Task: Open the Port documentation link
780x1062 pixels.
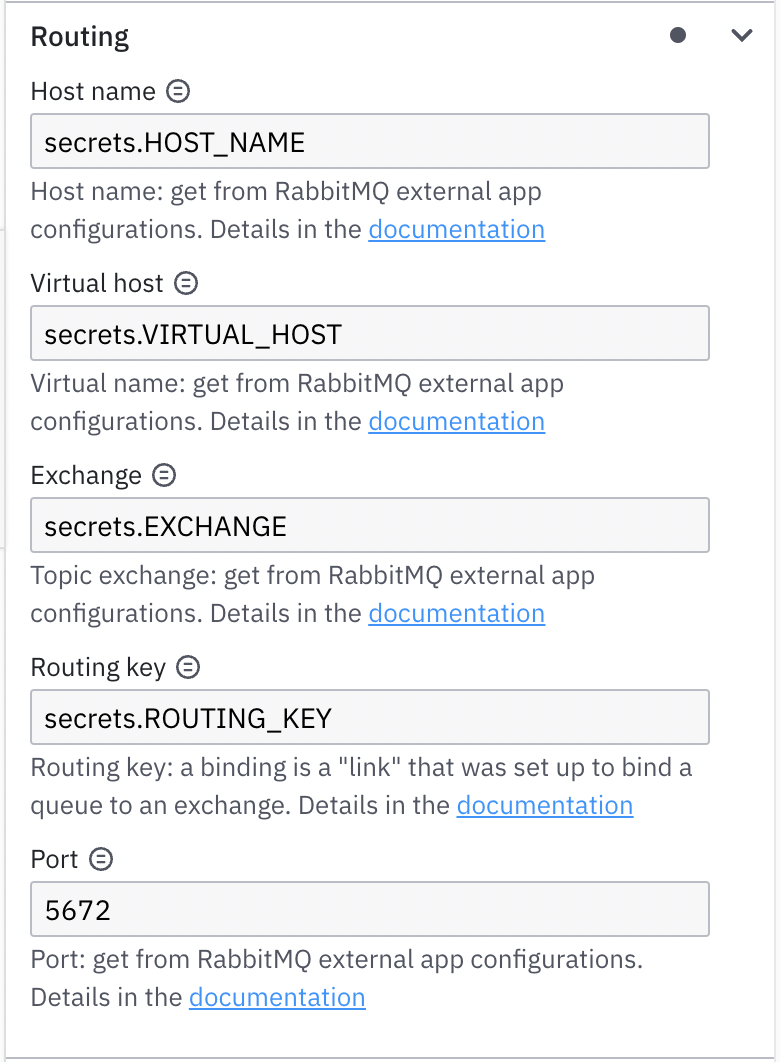Action: 277,997
